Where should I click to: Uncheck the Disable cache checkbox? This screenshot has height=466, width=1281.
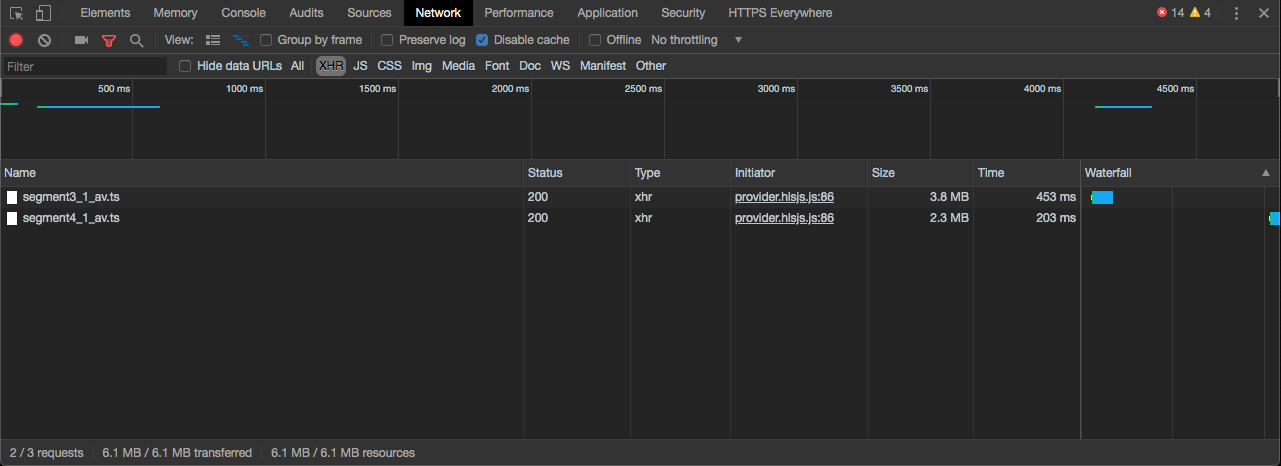pos(482,40)
